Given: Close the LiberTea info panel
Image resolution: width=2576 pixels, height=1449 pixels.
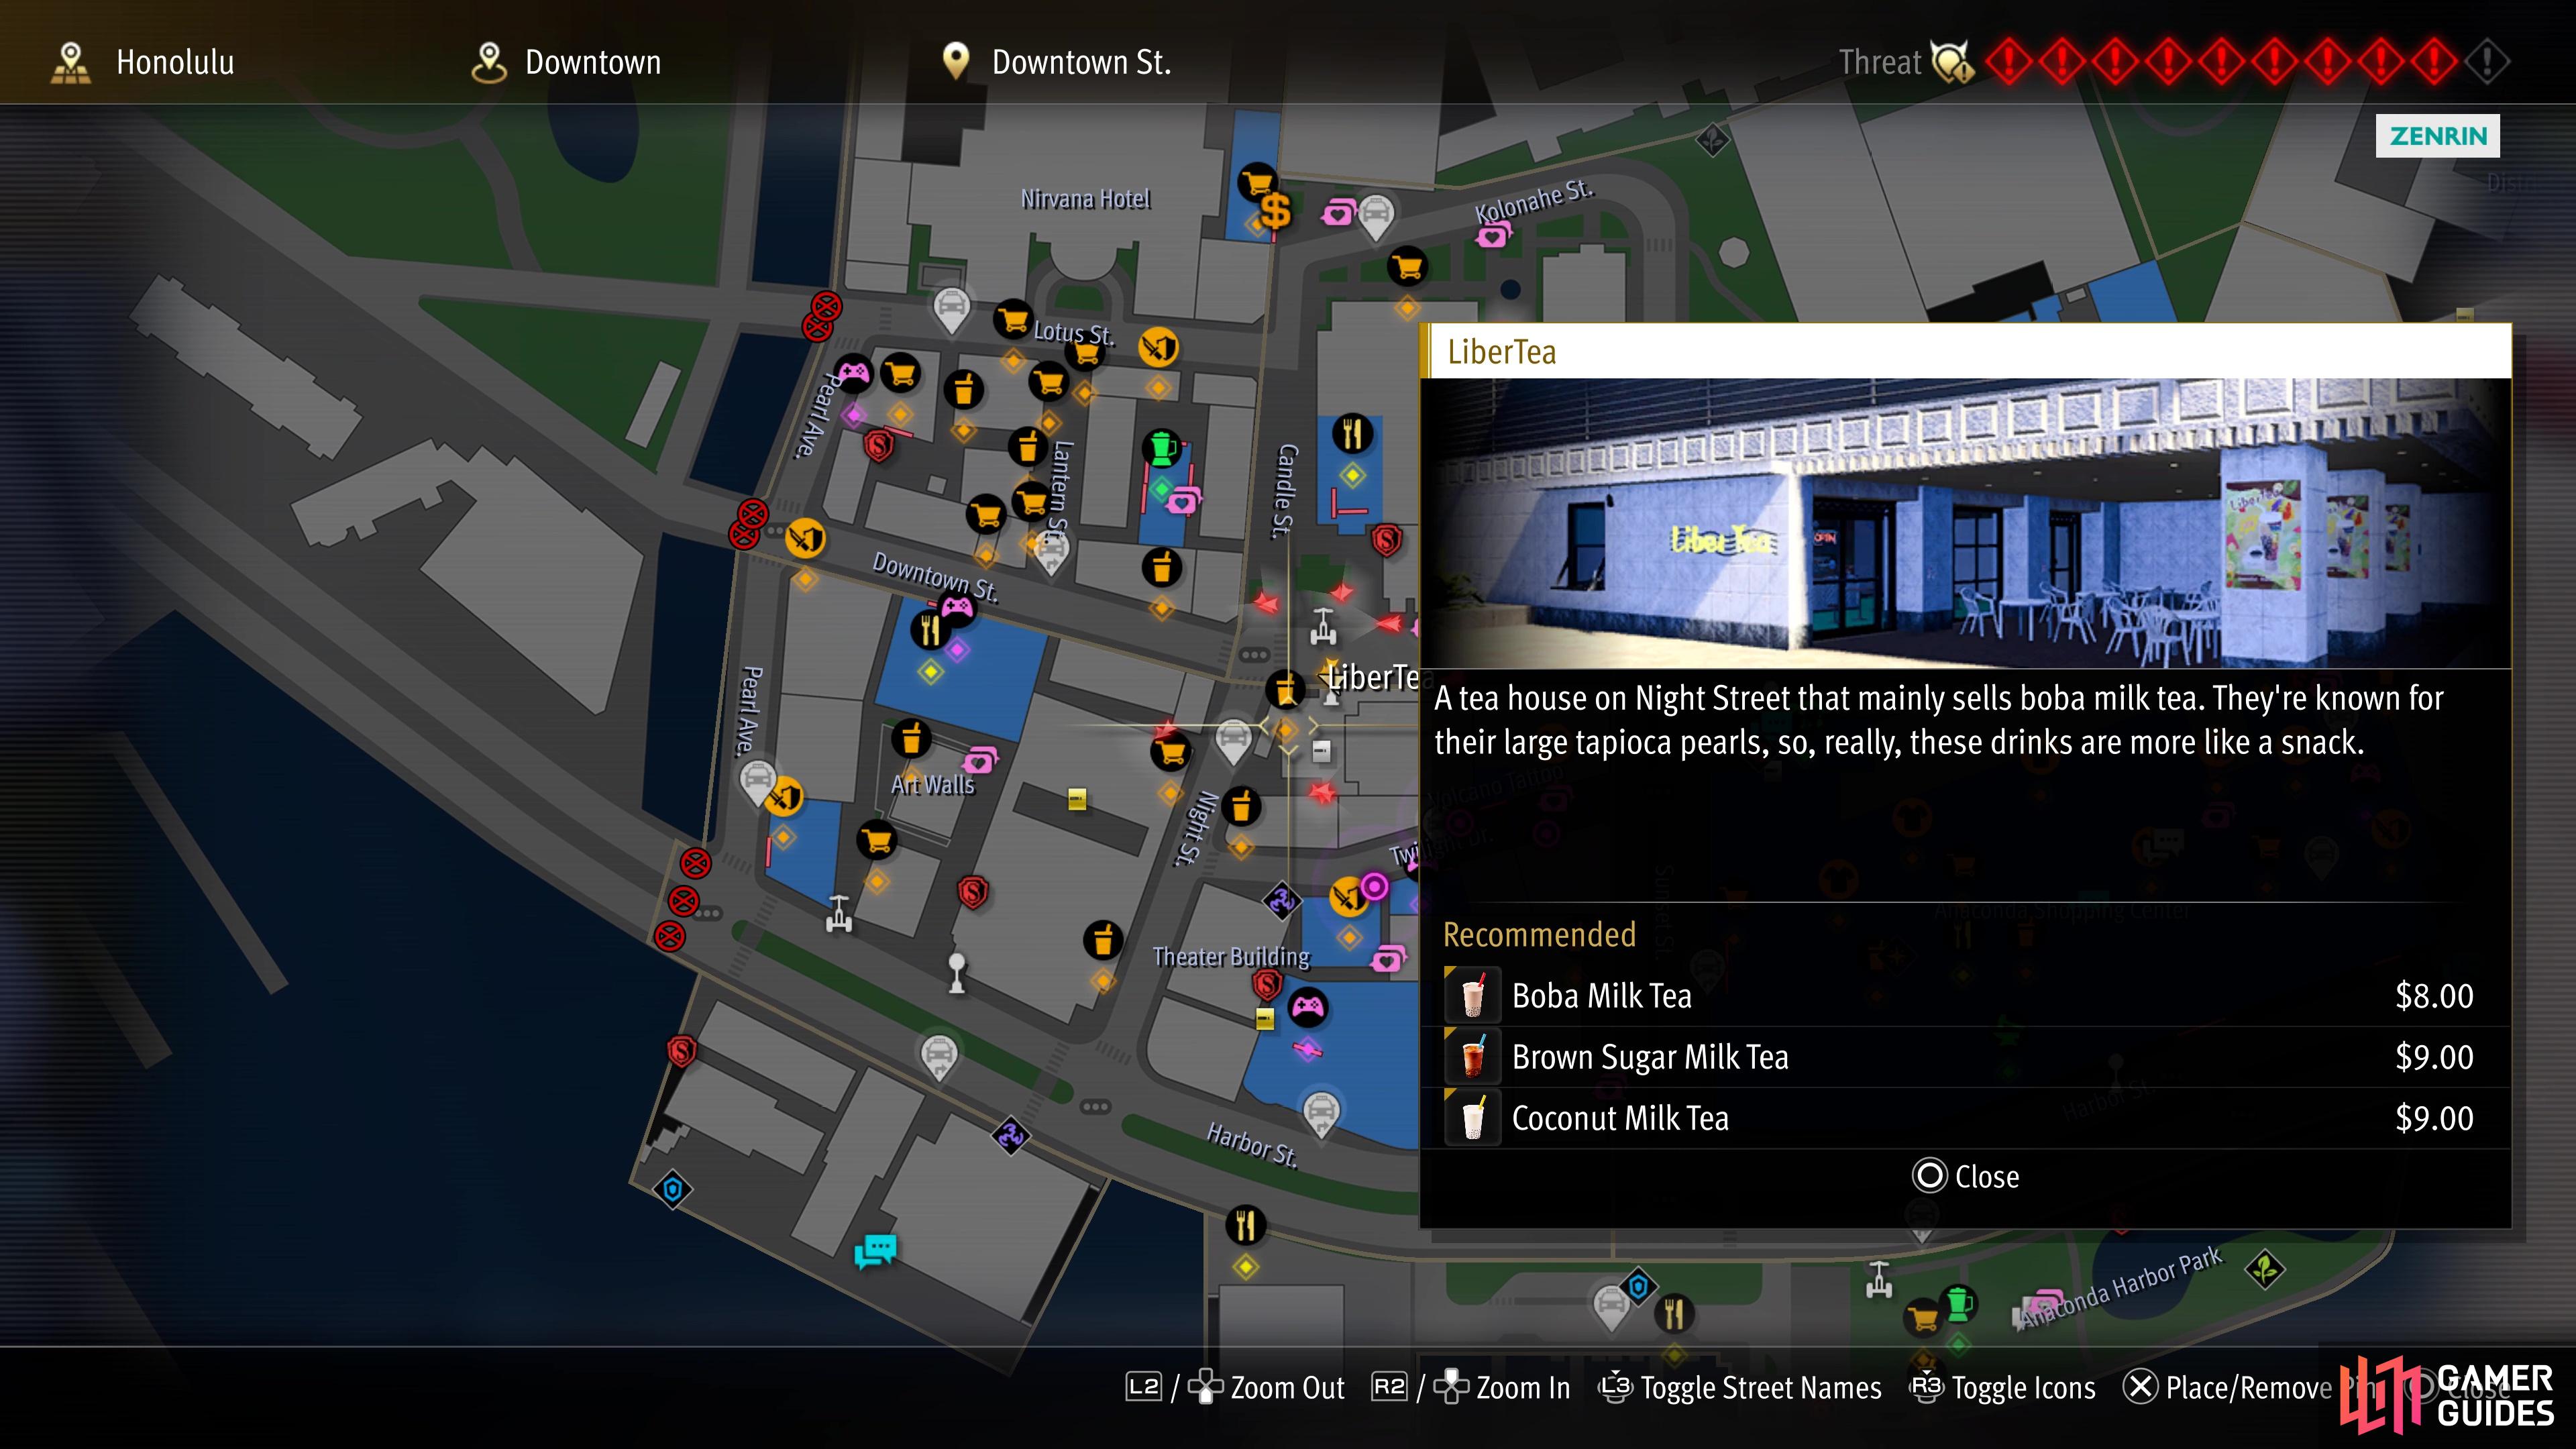Looking at the screenshot, I should click(x=1965, y=1176).
